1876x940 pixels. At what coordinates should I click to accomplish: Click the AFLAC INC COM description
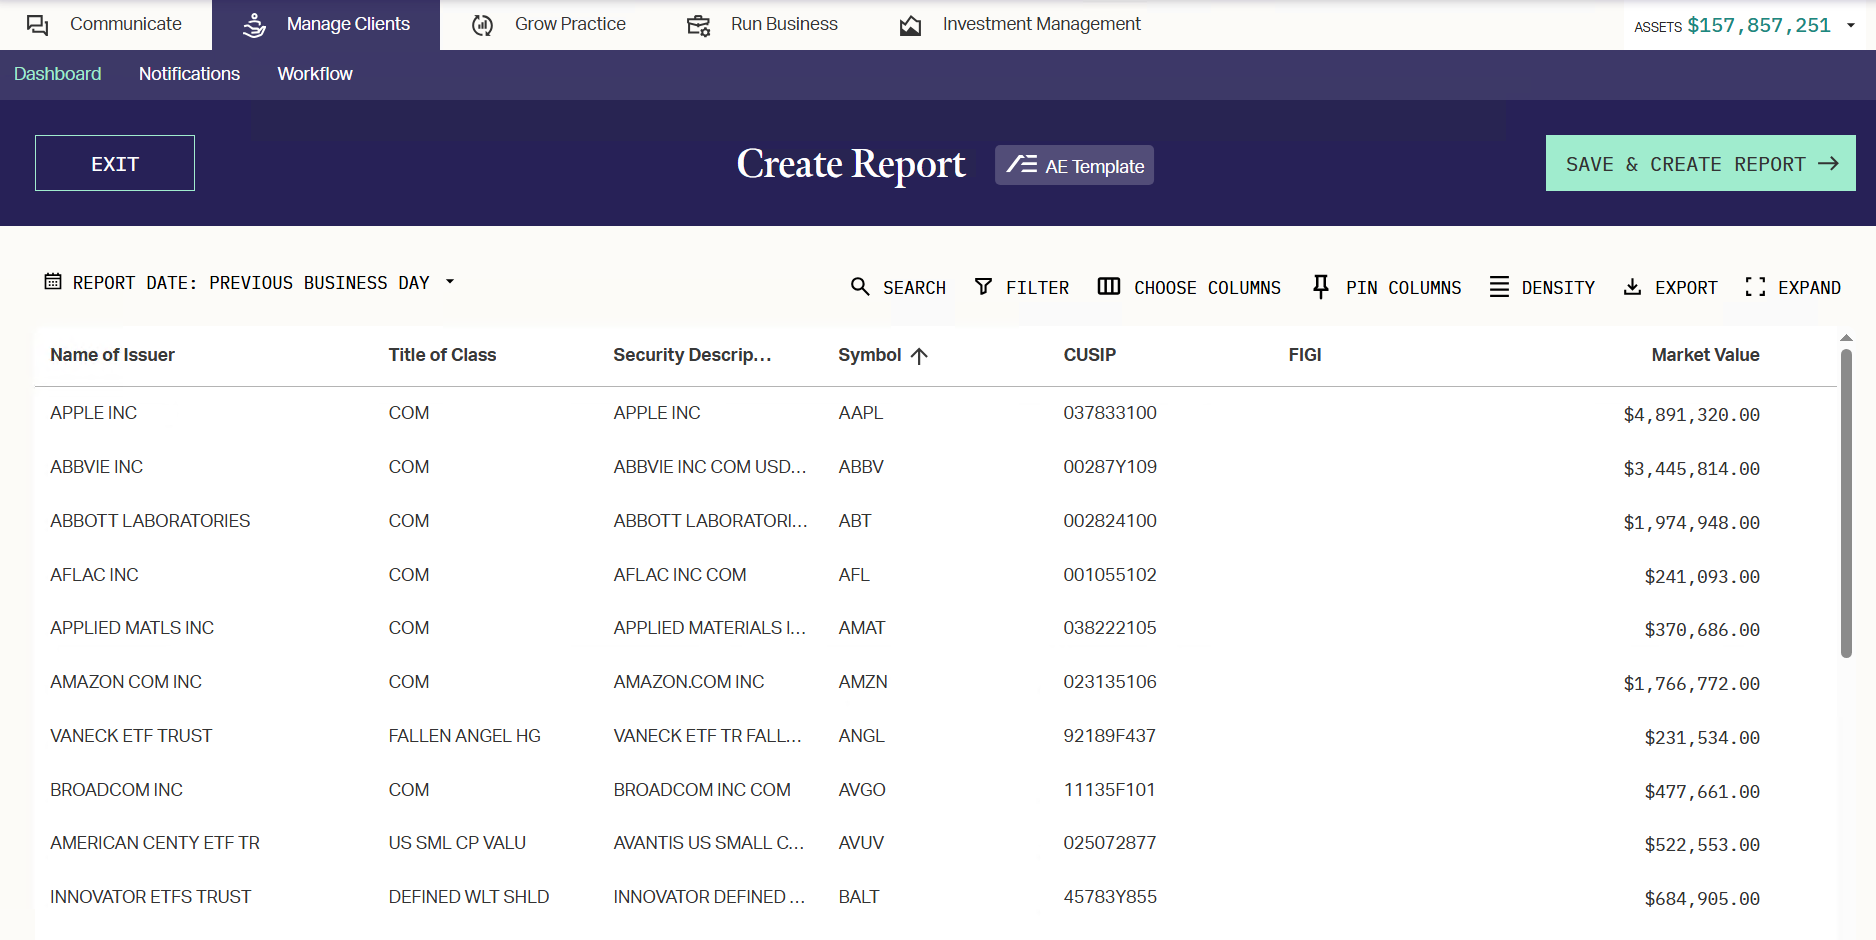tap(680, 575)
